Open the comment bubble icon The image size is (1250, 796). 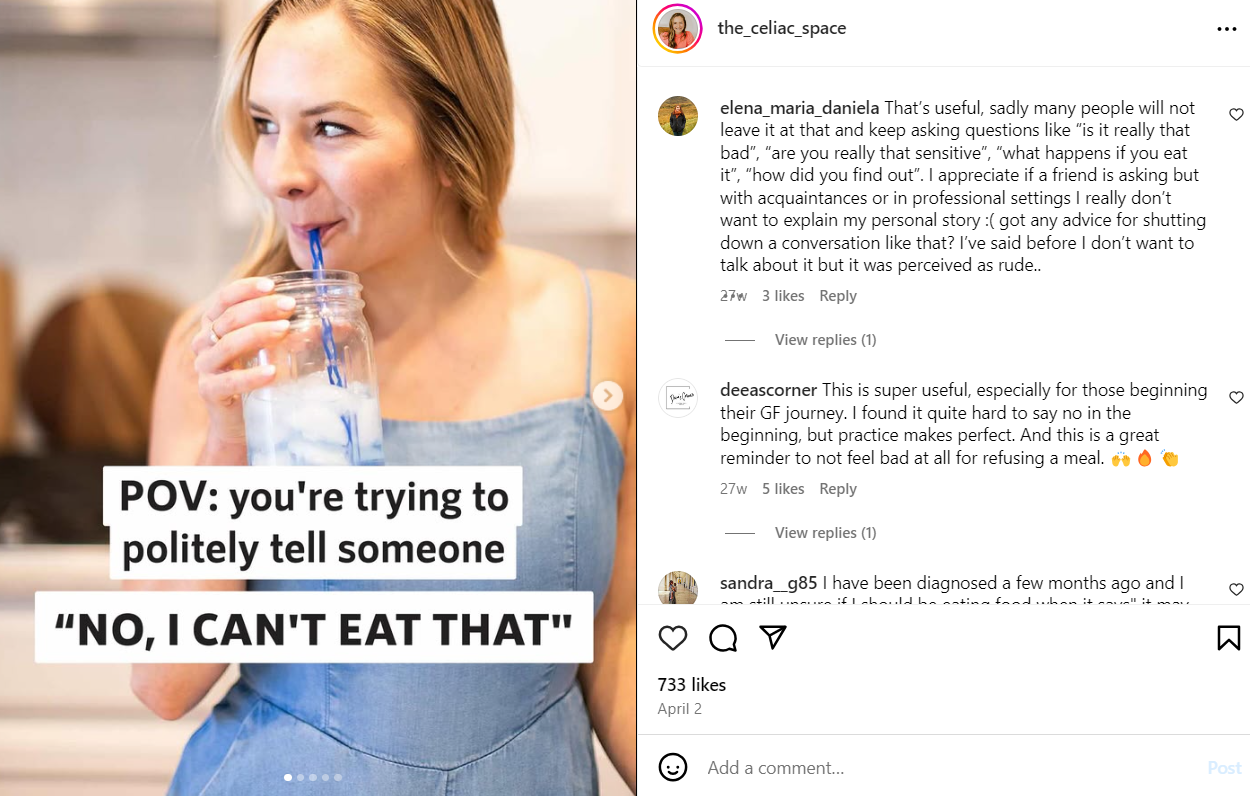(x=723, y=638)
